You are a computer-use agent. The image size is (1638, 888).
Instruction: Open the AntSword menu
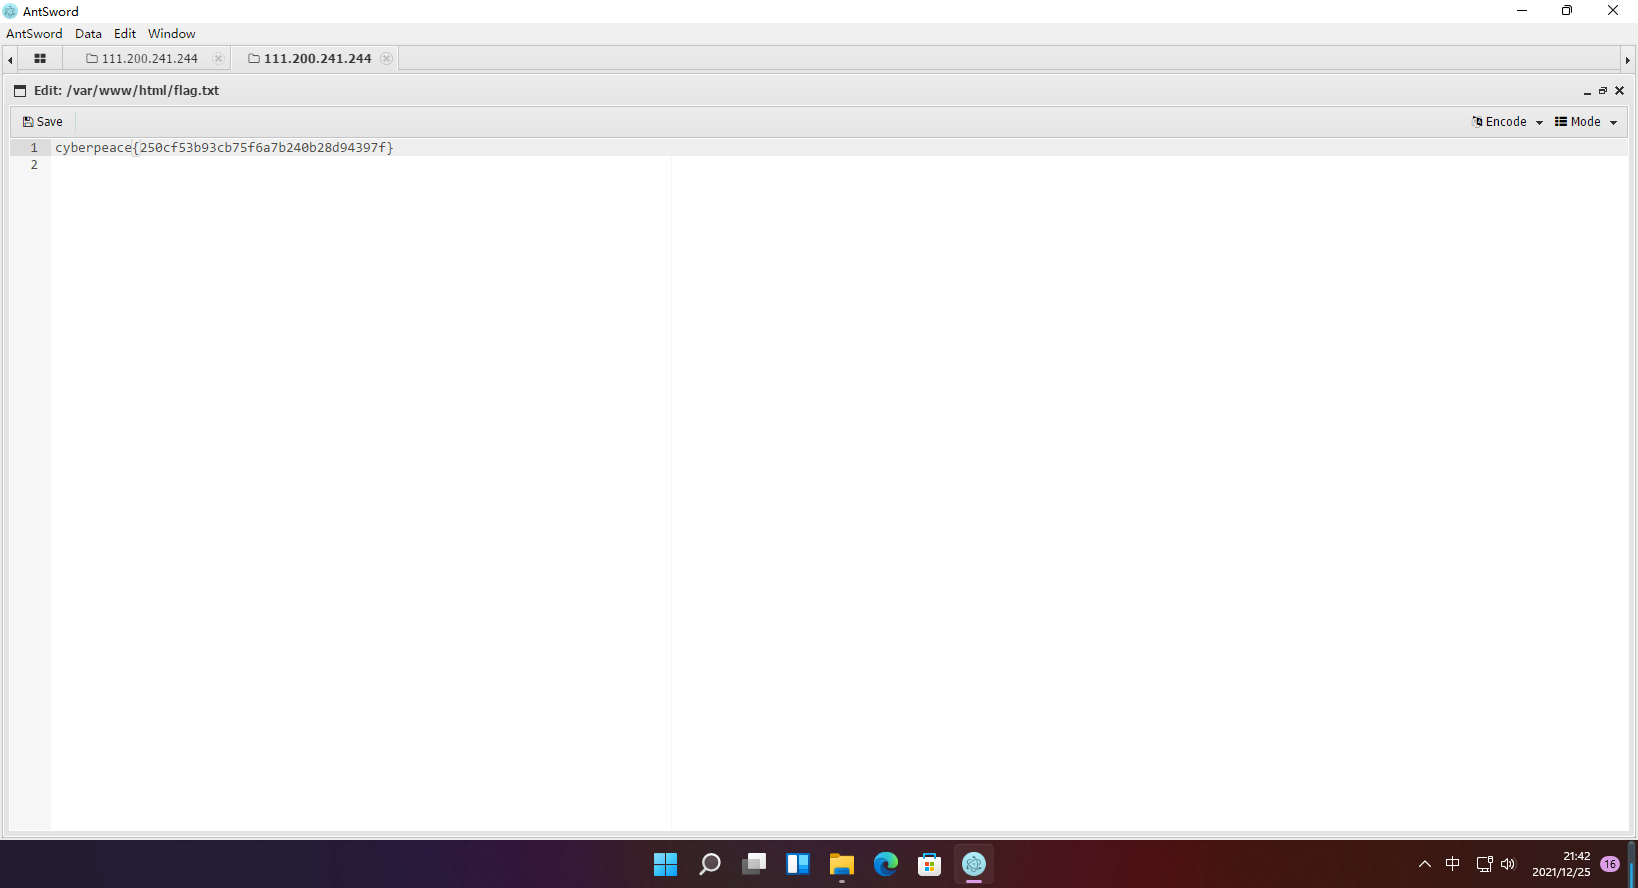click(34, 33)
